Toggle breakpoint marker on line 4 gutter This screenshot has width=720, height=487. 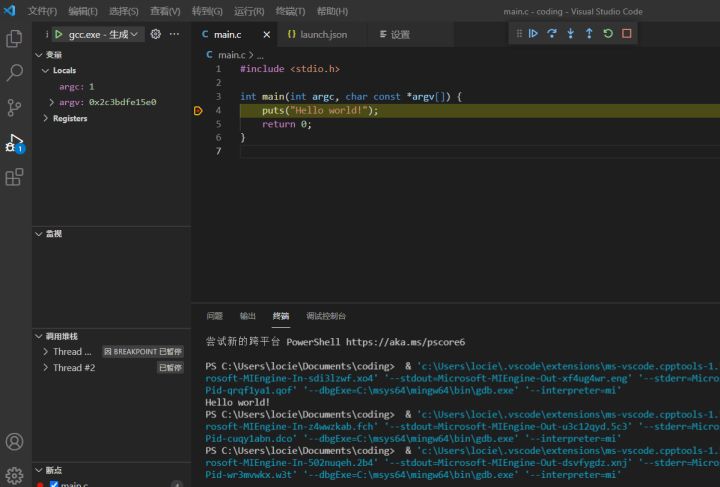pos(199,111)
